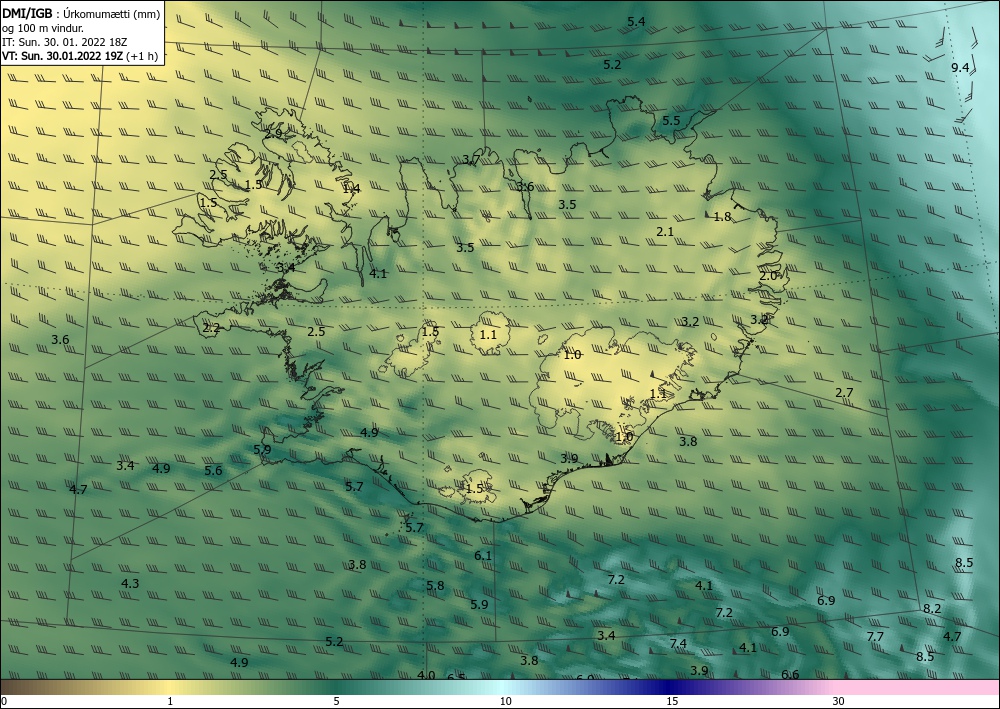Viewport: 1000px width, 709px height.
Task: Select the 6.6 value label
Action: tap(790, 675)
